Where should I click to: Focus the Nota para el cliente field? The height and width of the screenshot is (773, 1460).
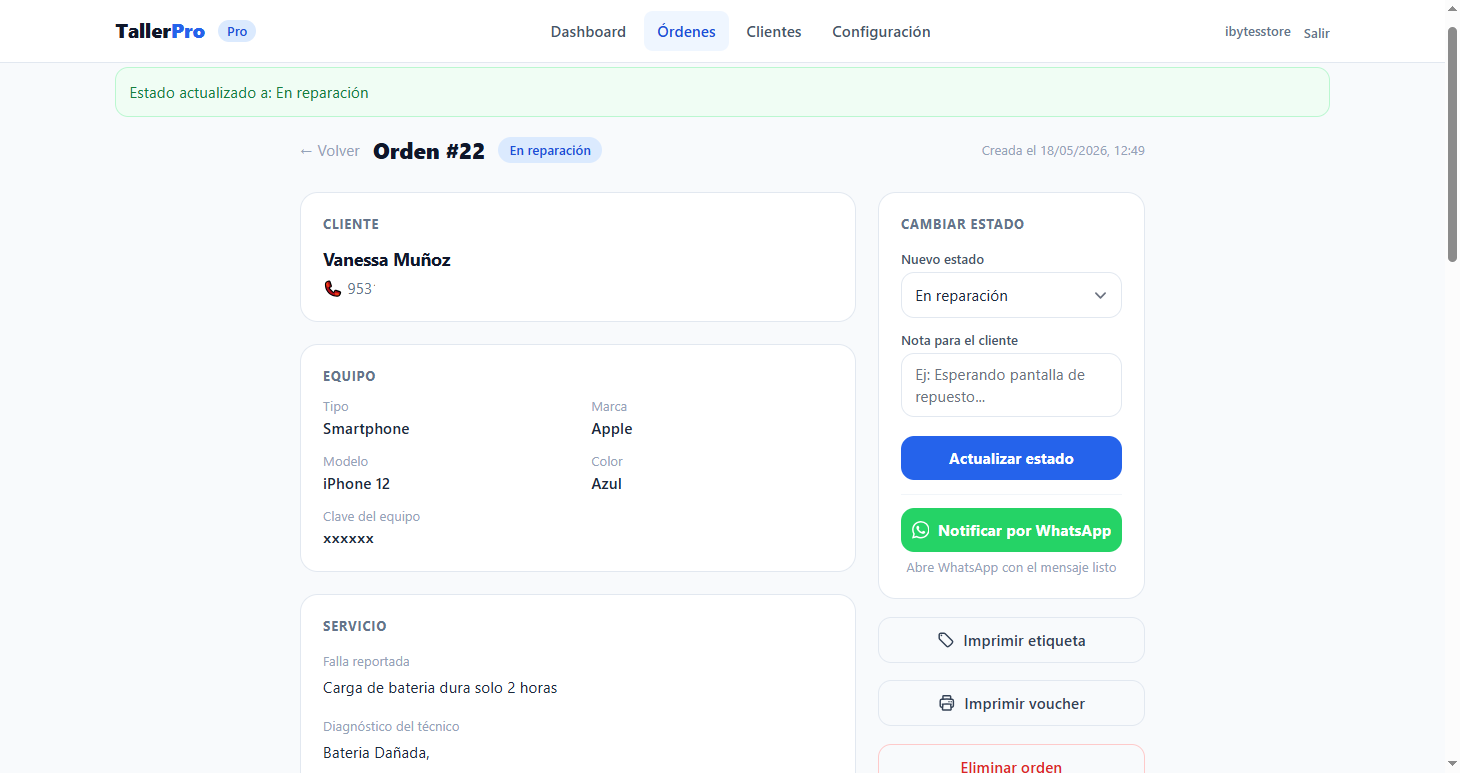[x=1011, y=385]
